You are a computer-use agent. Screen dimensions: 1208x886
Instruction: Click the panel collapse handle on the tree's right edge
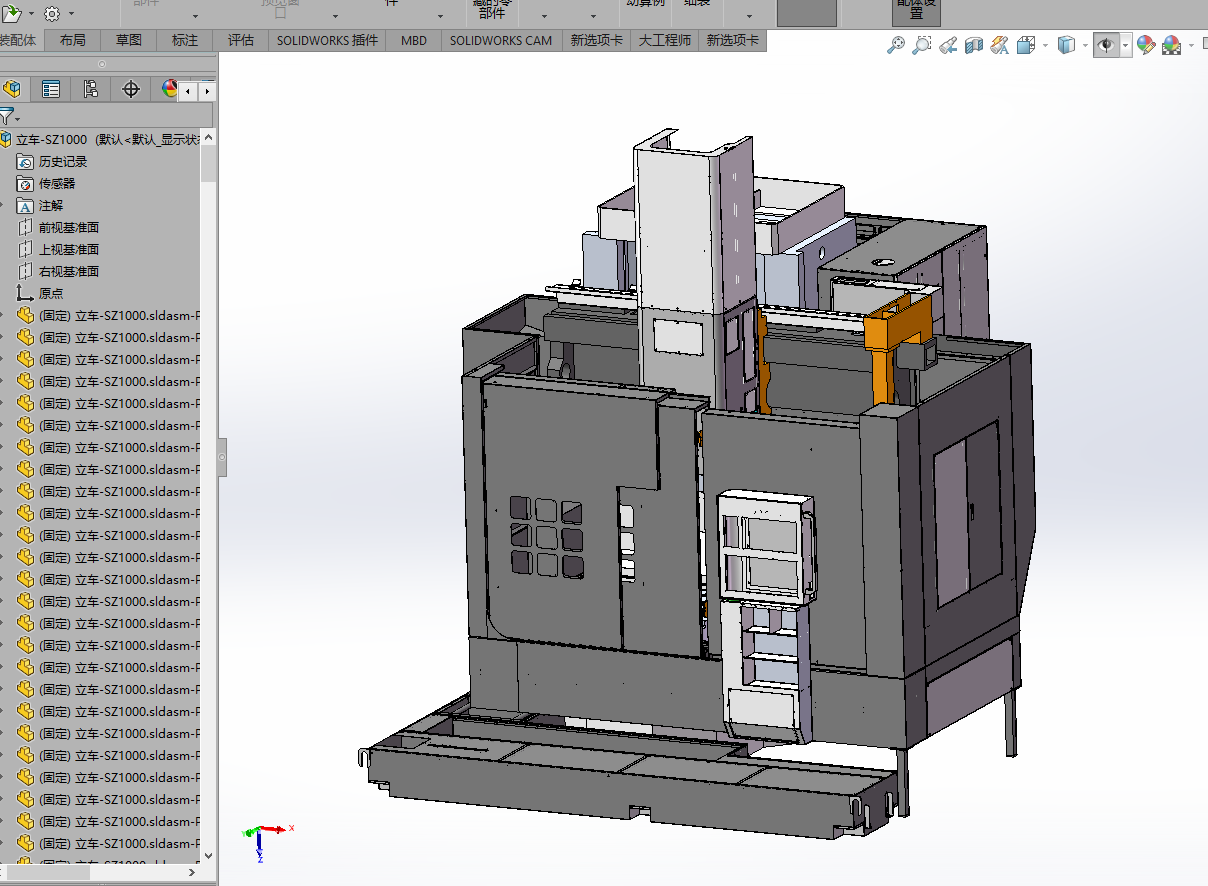[222, 457]
